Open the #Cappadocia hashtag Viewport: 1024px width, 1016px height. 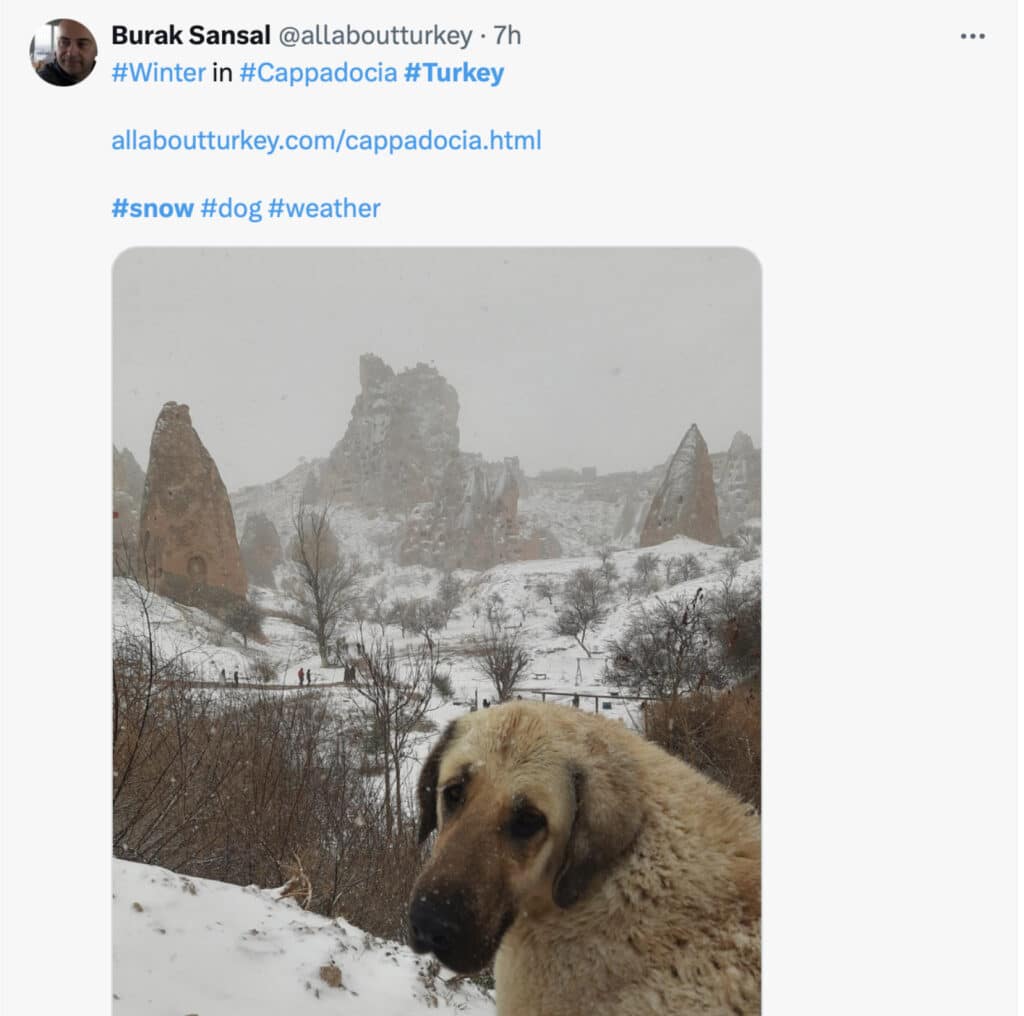point(318,73)
